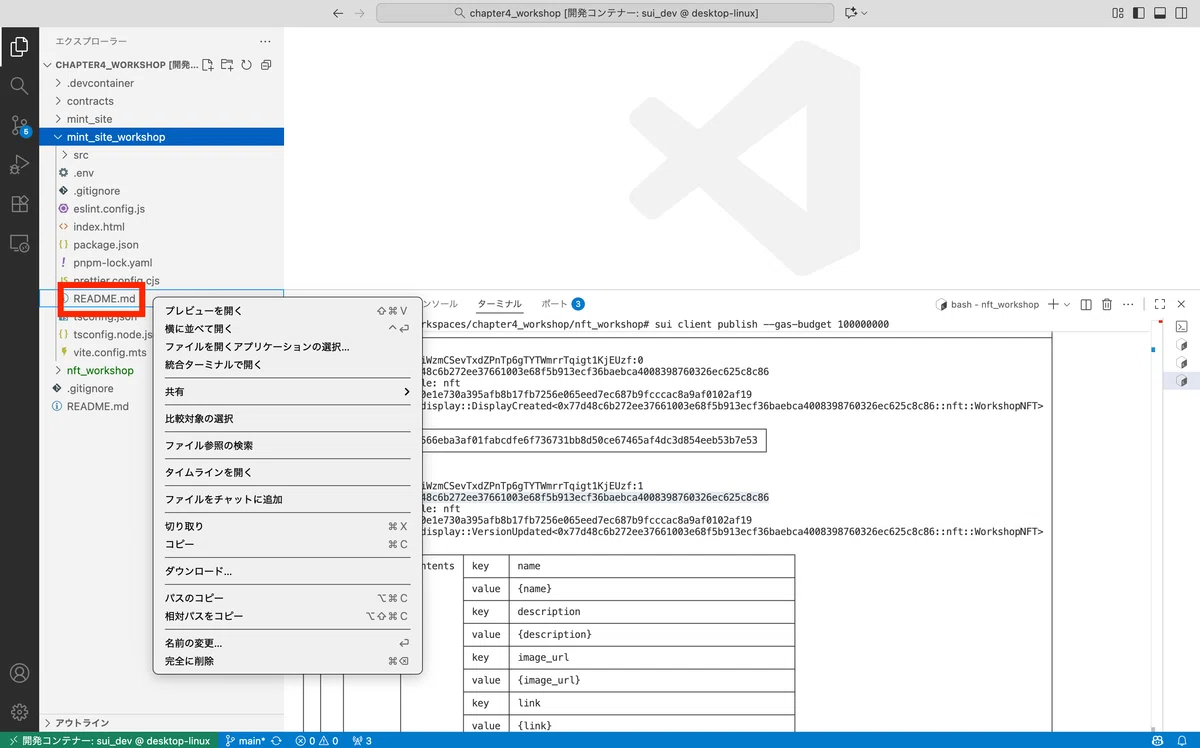
Task: Go back with the title bar arrow
Action: [337, 13]
